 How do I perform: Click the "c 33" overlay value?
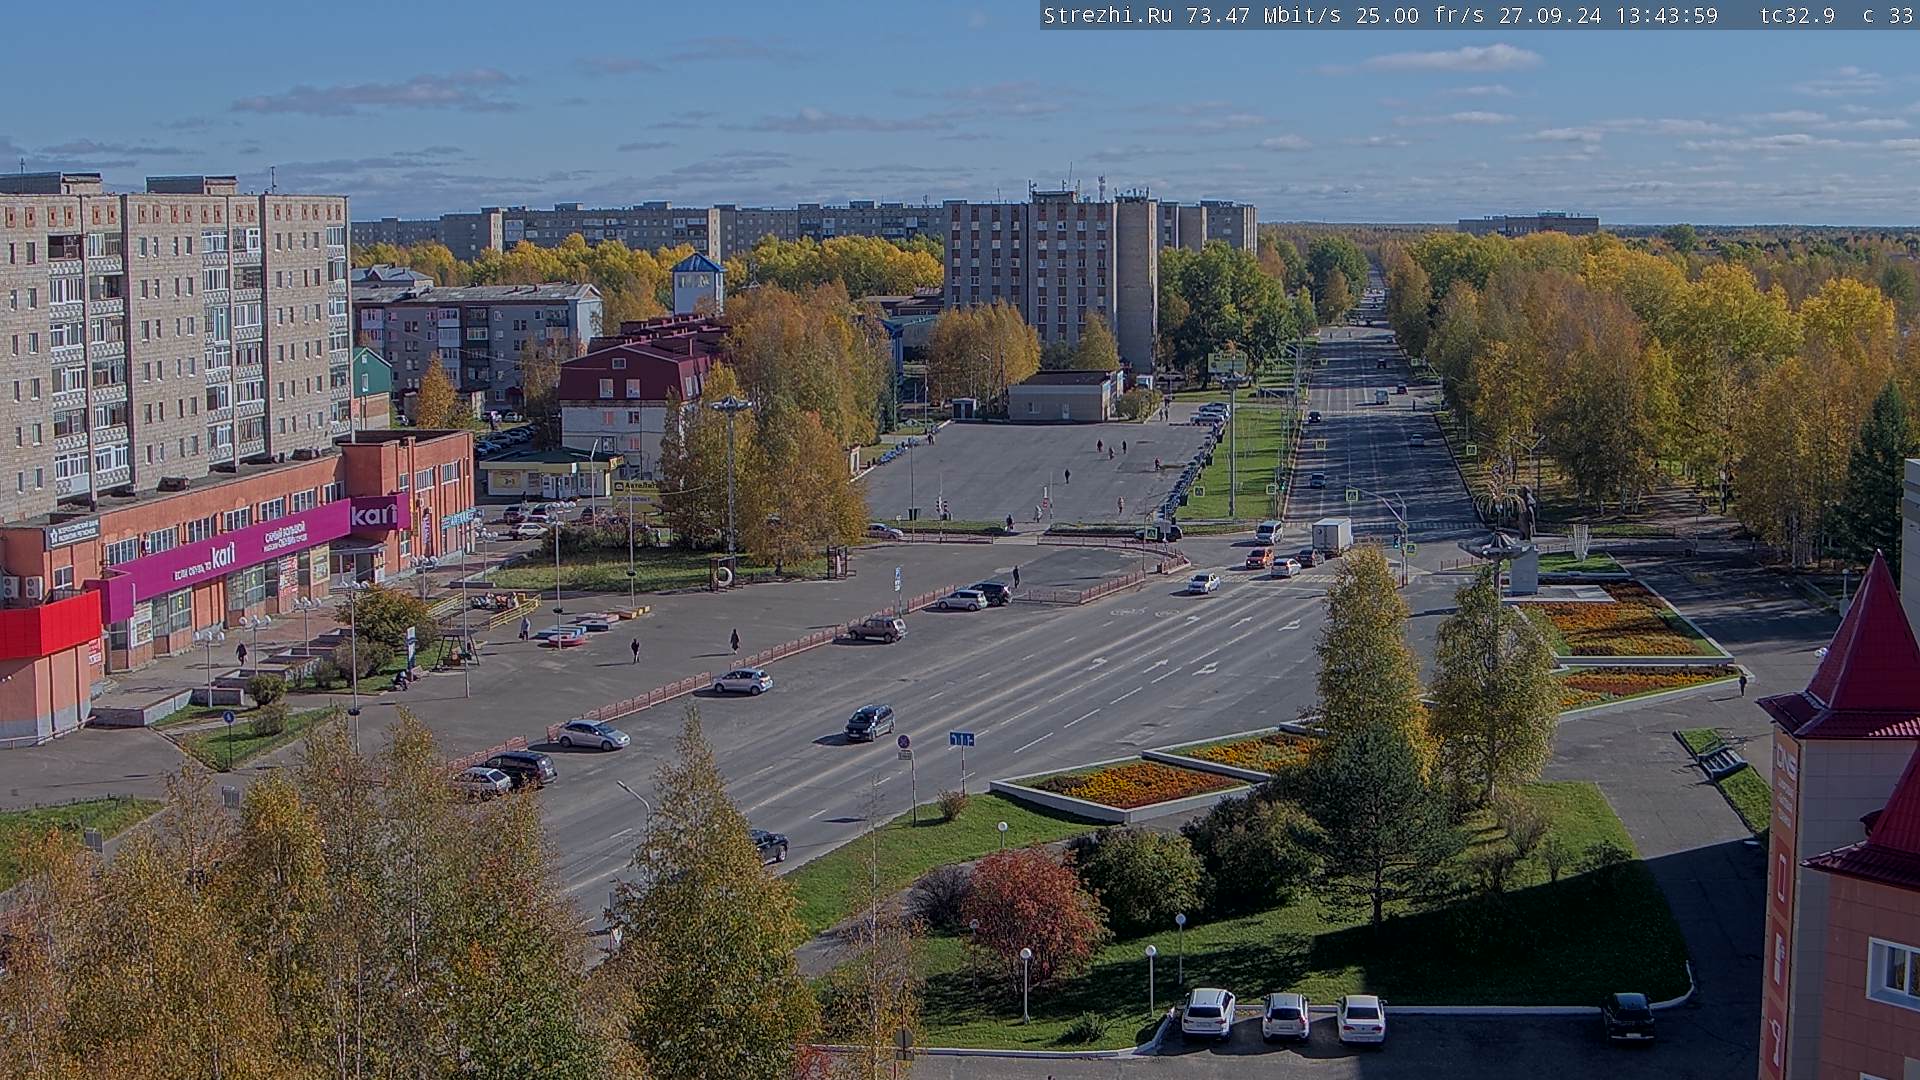pyautogui.click(x=1888, y=15)
